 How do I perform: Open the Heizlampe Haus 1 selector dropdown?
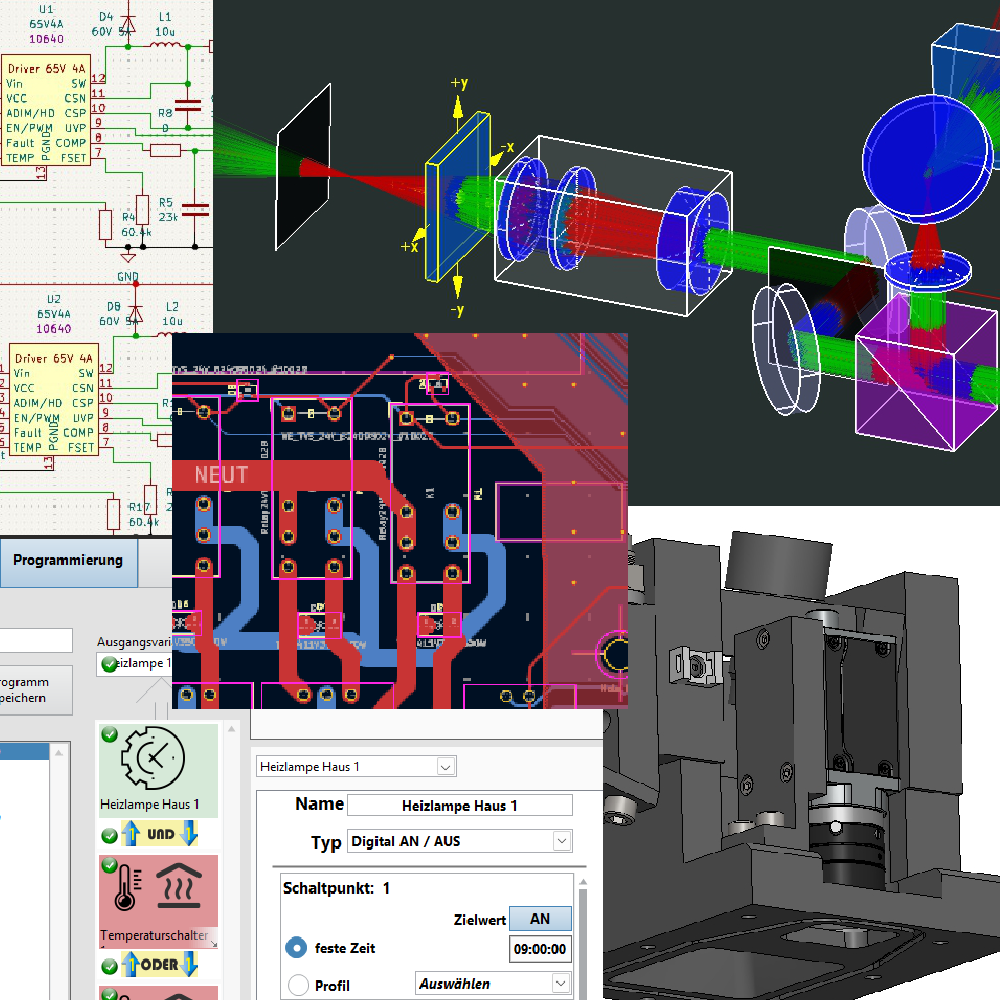[x=446, y=766]
